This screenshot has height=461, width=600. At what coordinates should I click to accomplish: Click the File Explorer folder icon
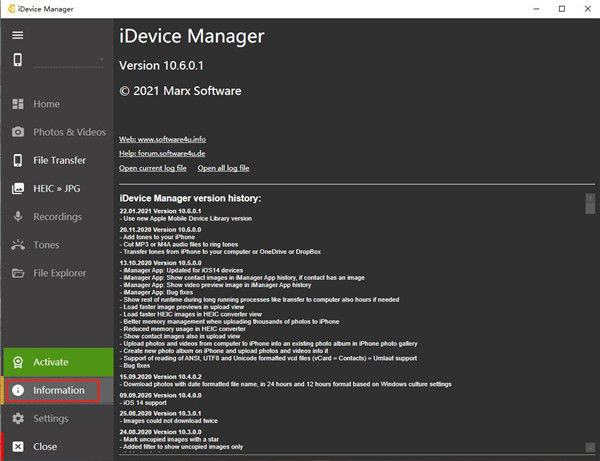point(17,273)
